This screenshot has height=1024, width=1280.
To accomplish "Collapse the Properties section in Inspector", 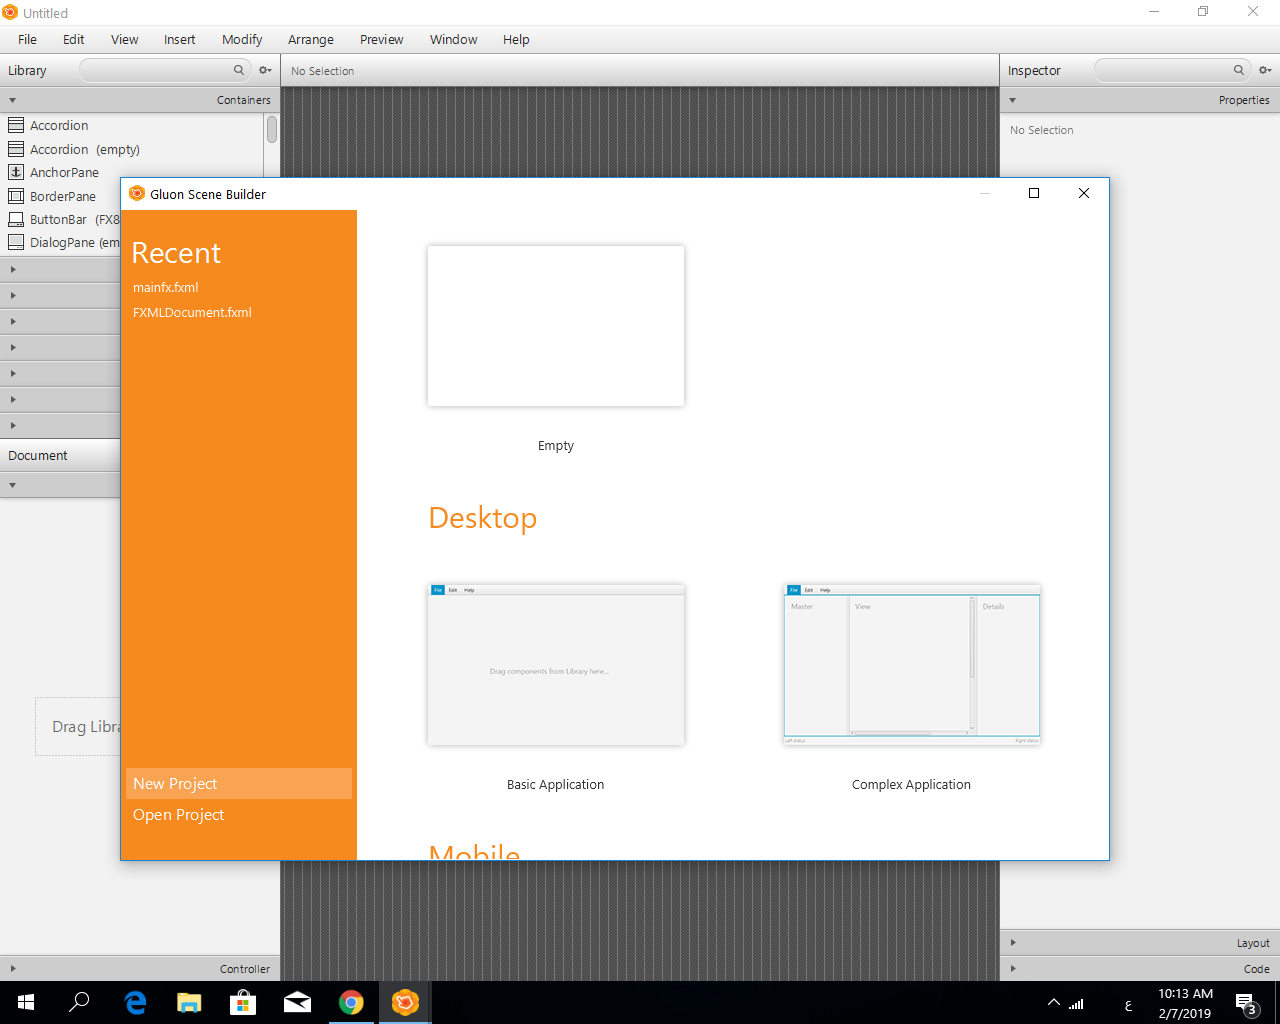I will click(1013, 100).
